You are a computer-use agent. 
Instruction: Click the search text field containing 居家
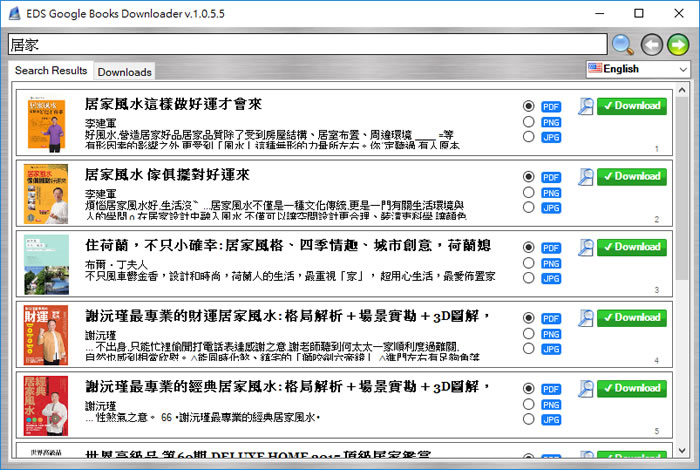(x=305, y=45)
